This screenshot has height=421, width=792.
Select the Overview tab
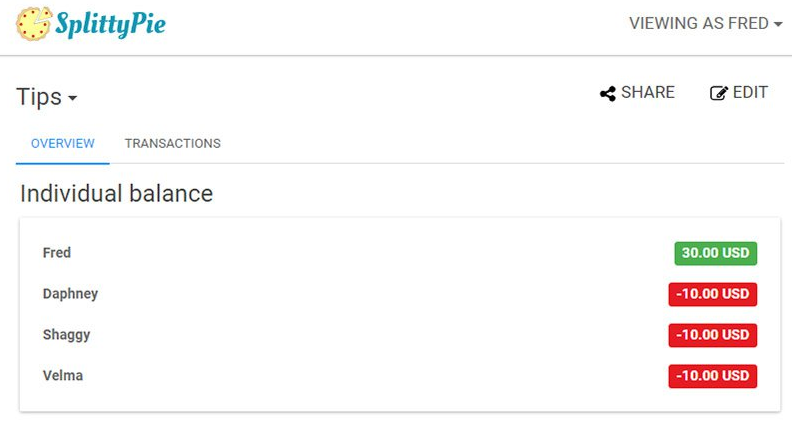(63, 143)
